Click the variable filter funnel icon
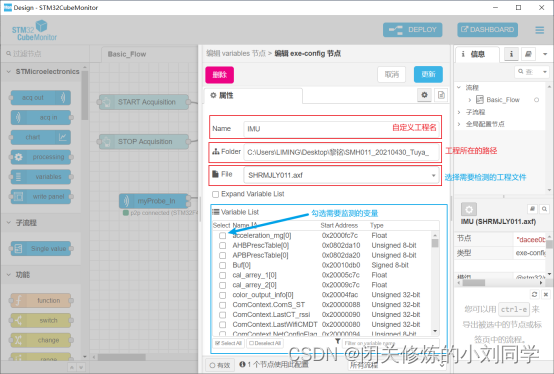Image resolution: width=554 pixels, height=374 pixels. pyautogui.click(x=338, y=341)
